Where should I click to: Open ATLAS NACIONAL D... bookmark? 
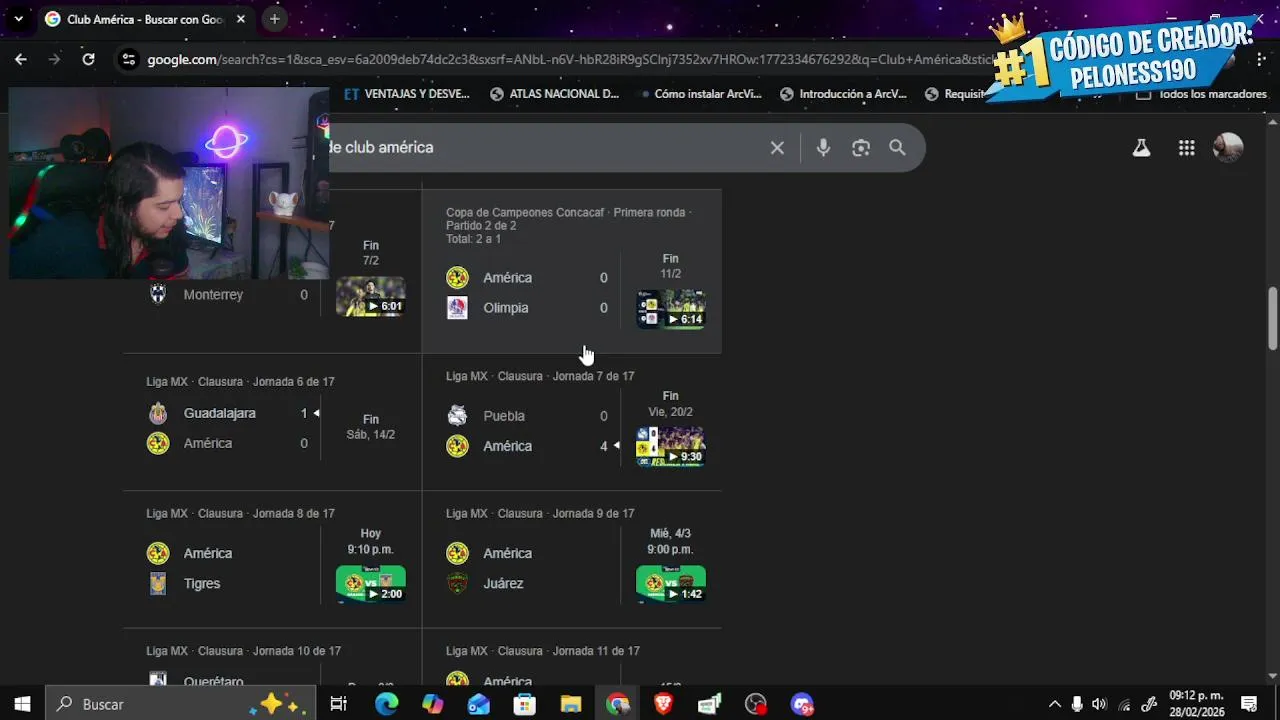tap(554, 94)
